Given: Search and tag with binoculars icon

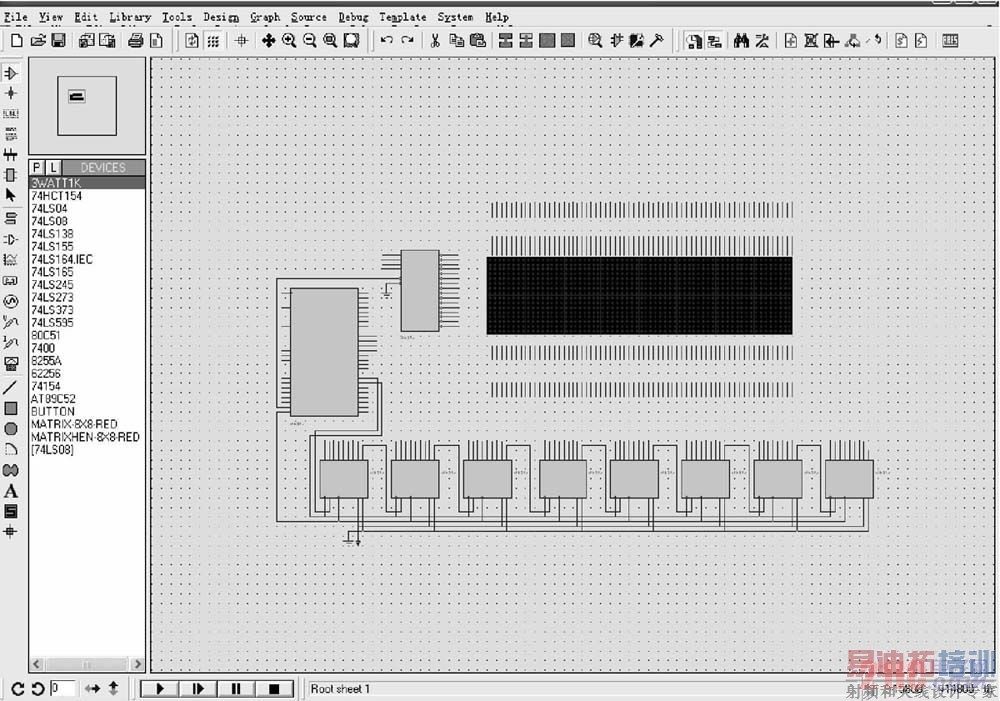Looking at the screenshot, I should click(741, 41).
